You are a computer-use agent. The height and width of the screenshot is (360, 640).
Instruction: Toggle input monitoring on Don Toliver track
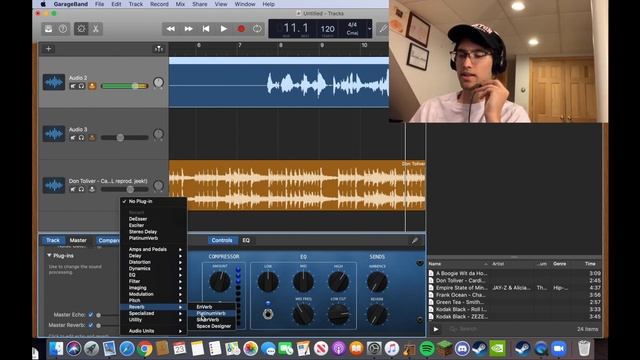pos(92,189)
